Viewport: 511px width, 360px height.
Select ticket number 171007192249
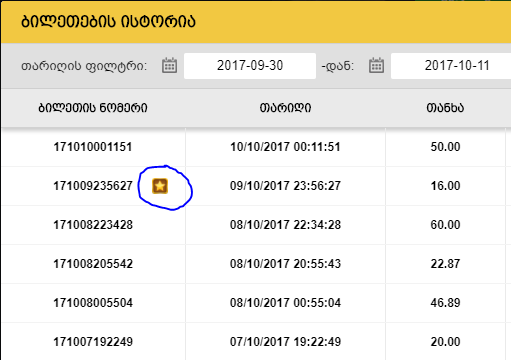point(93,342)
